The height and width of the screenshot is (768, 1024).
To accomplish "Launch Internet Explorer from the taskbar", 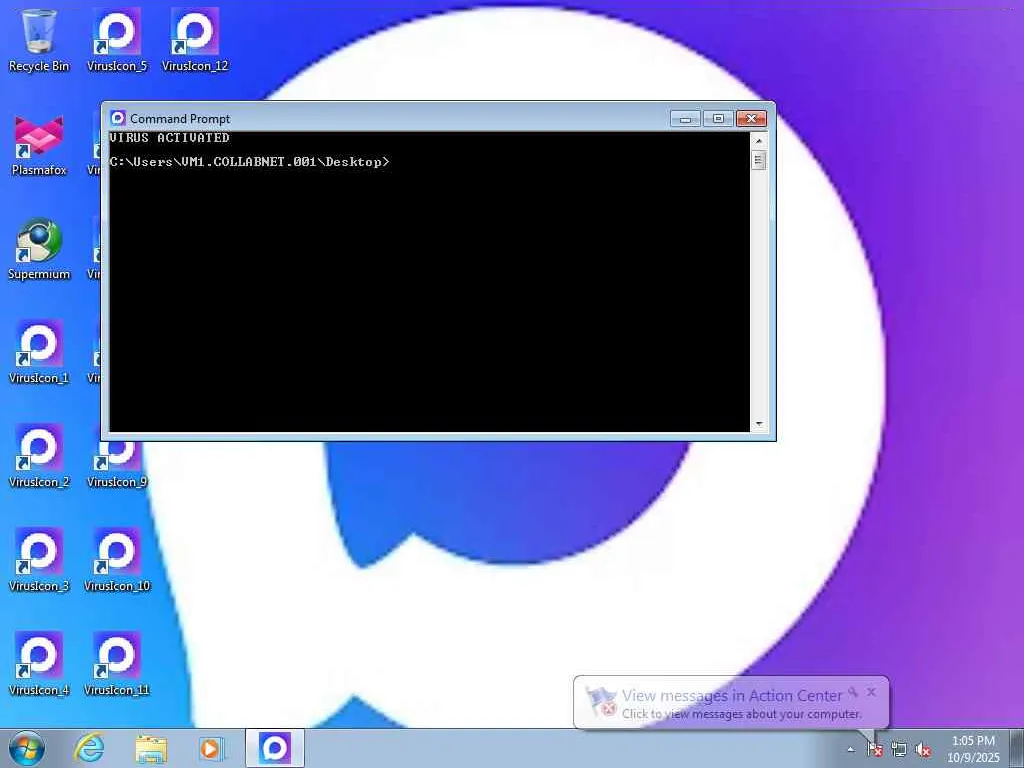I will 89,748.
